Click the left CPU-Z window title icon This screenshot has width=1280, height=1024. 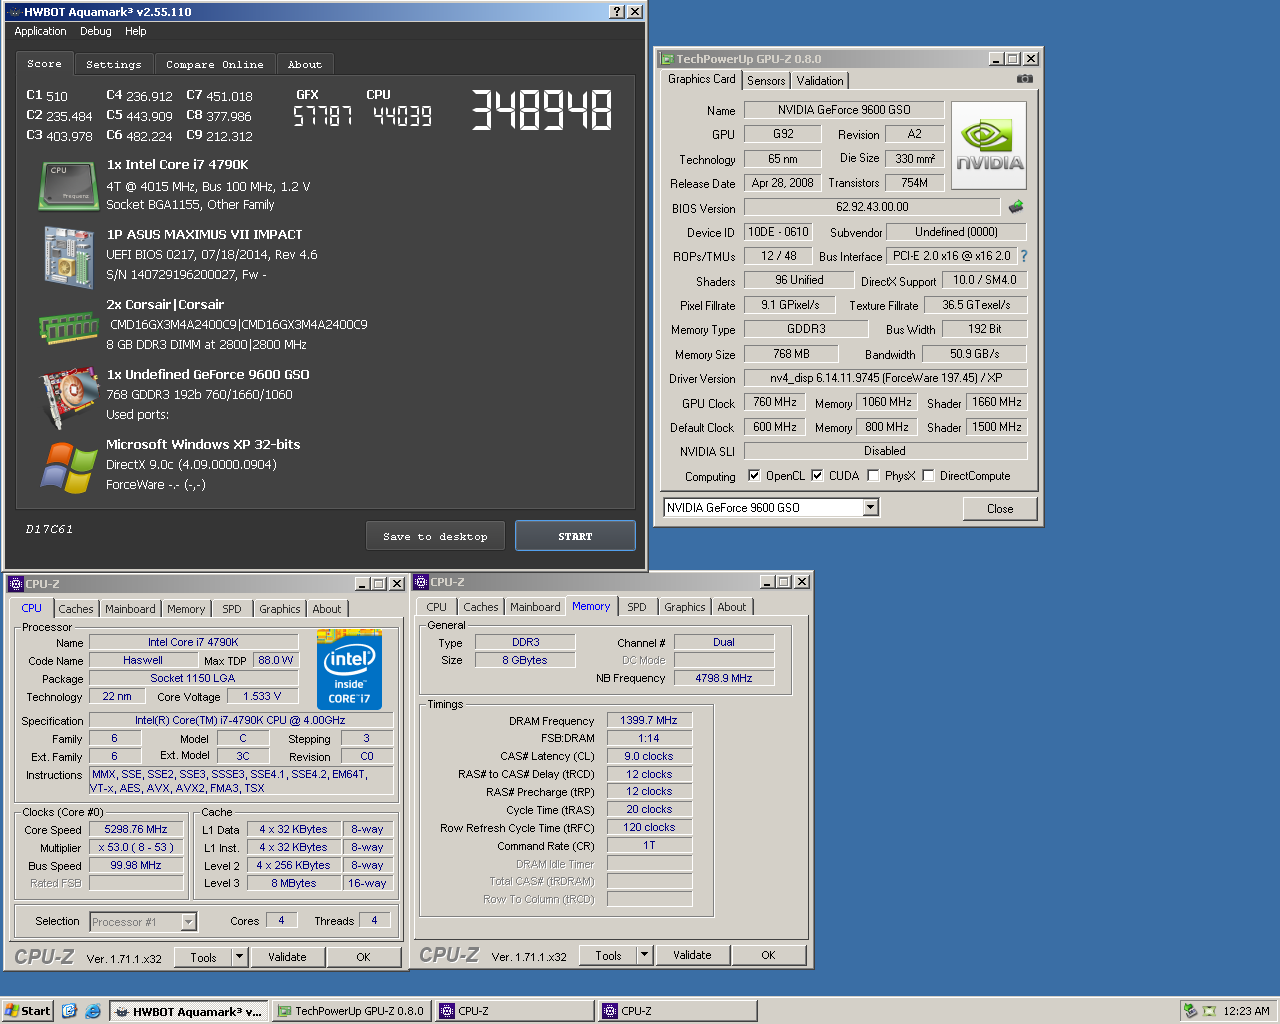coord(16,584)
